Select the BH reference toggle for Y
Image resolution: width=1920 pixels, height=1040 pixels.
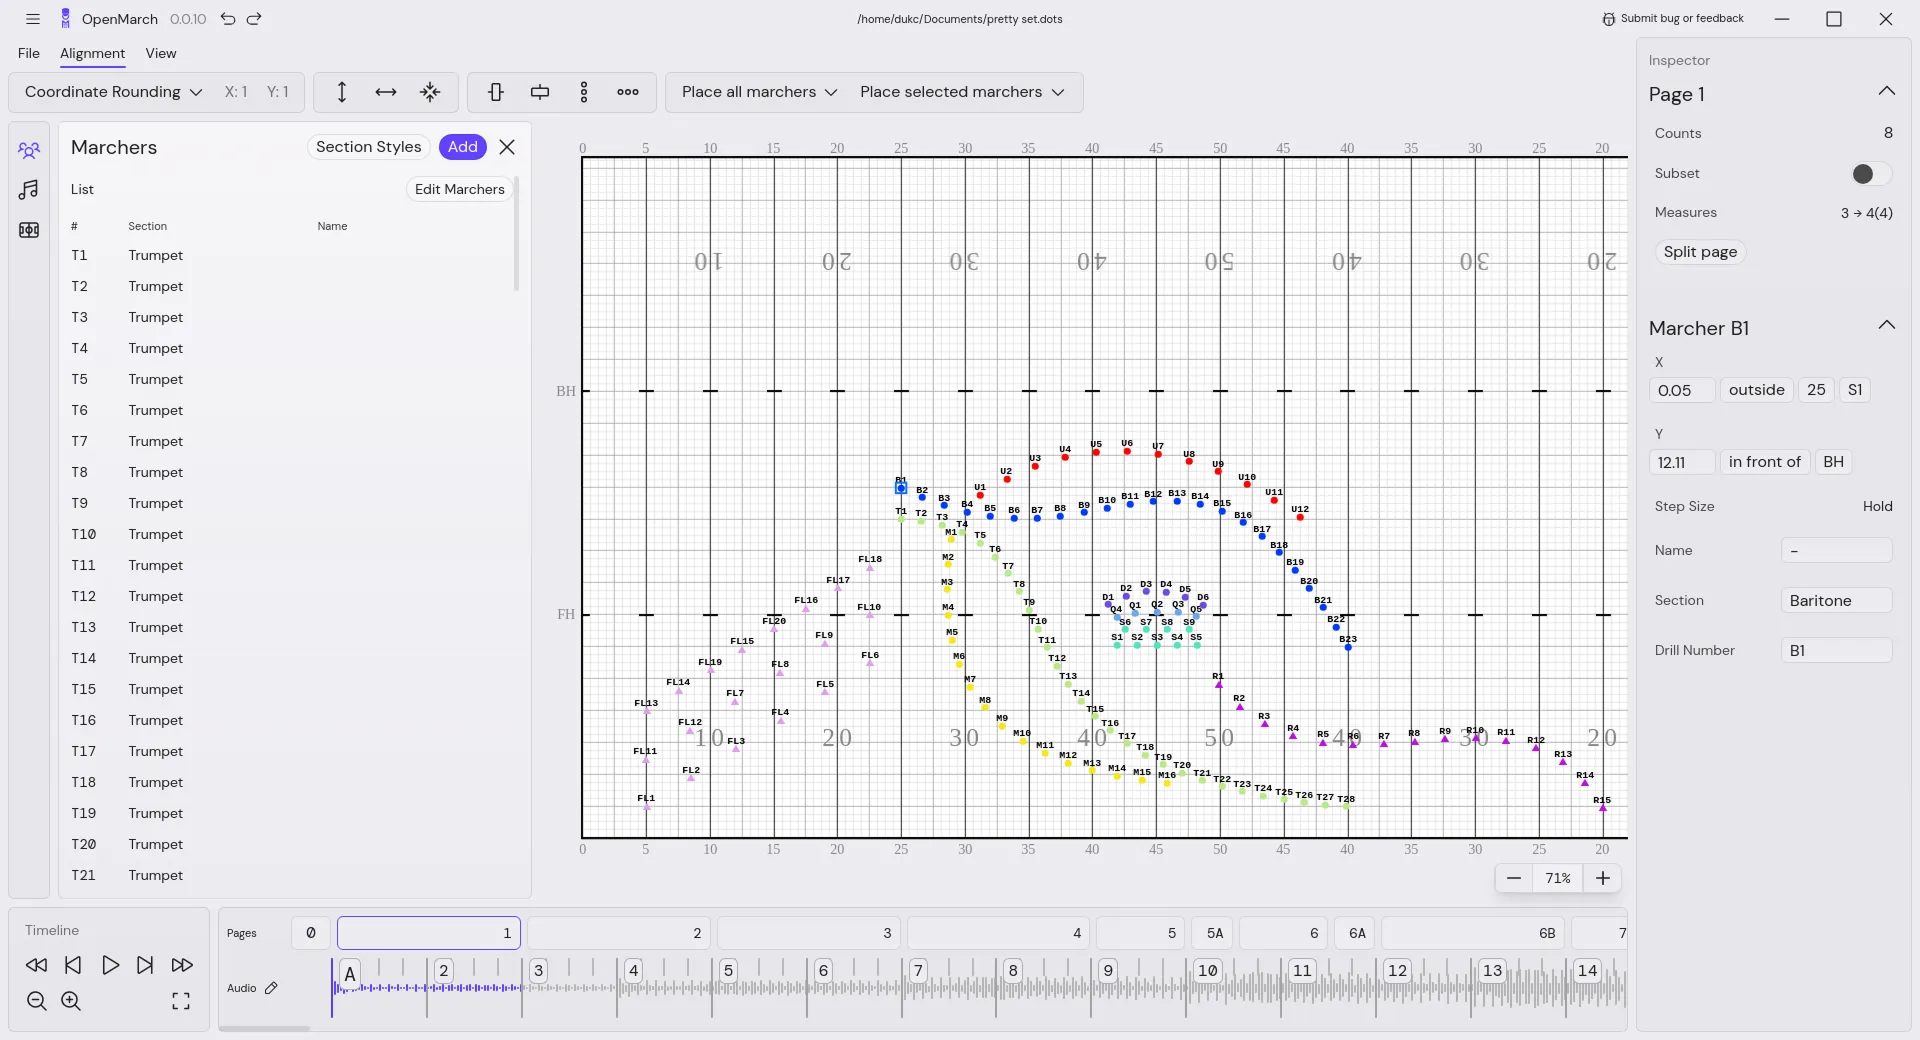pyautogui.click(x=1834, y=462)
